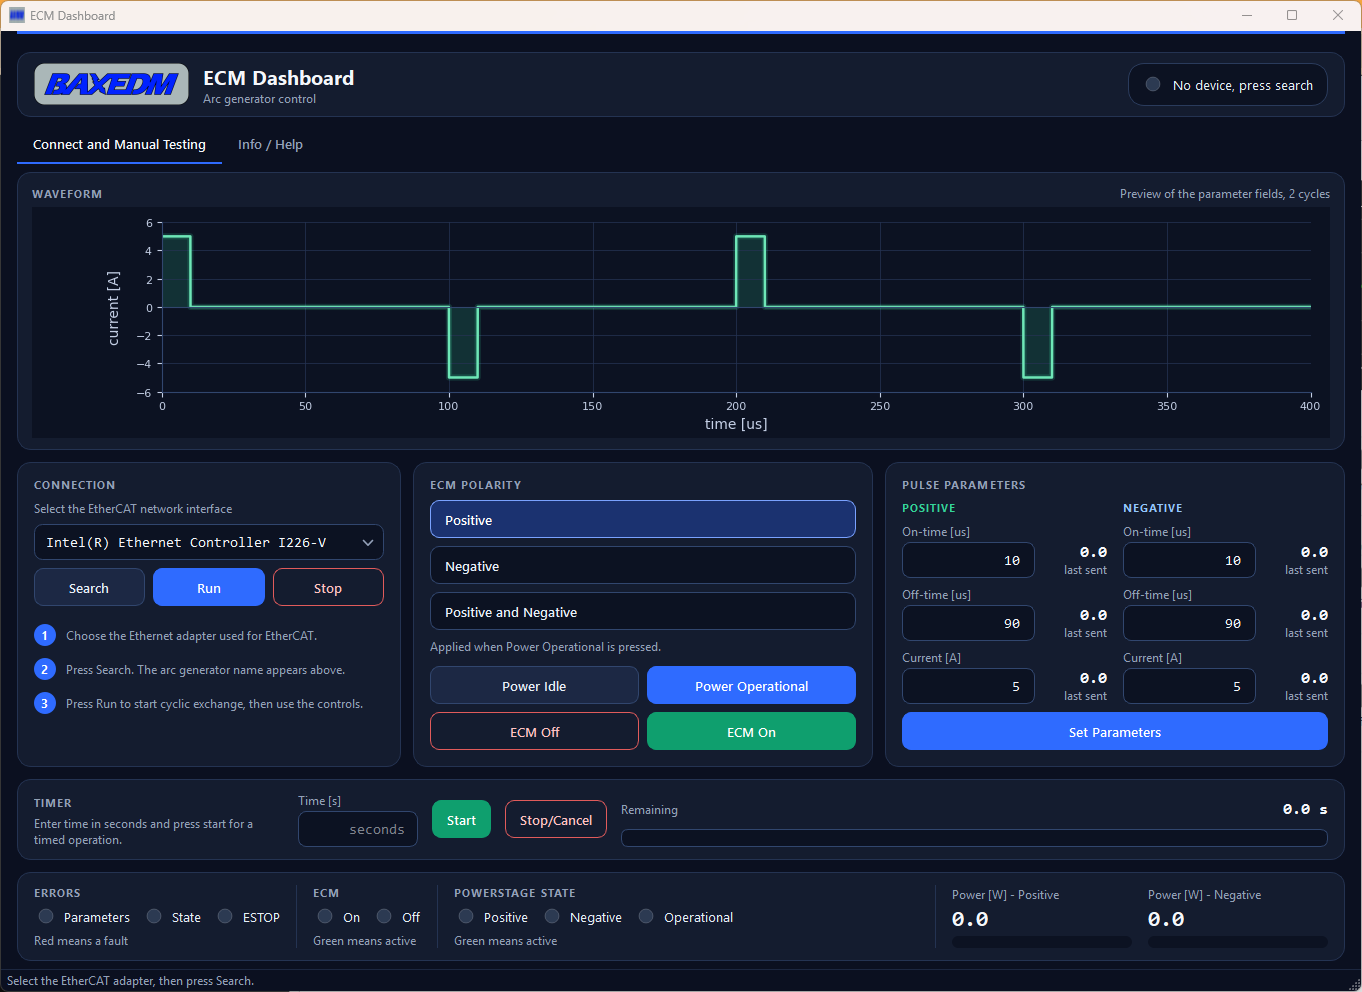The height and width of the screenshot is (992, 1362).
Task: Click 'Select the EtherCAT adapter' status bar text
Action: click(130, 981)
